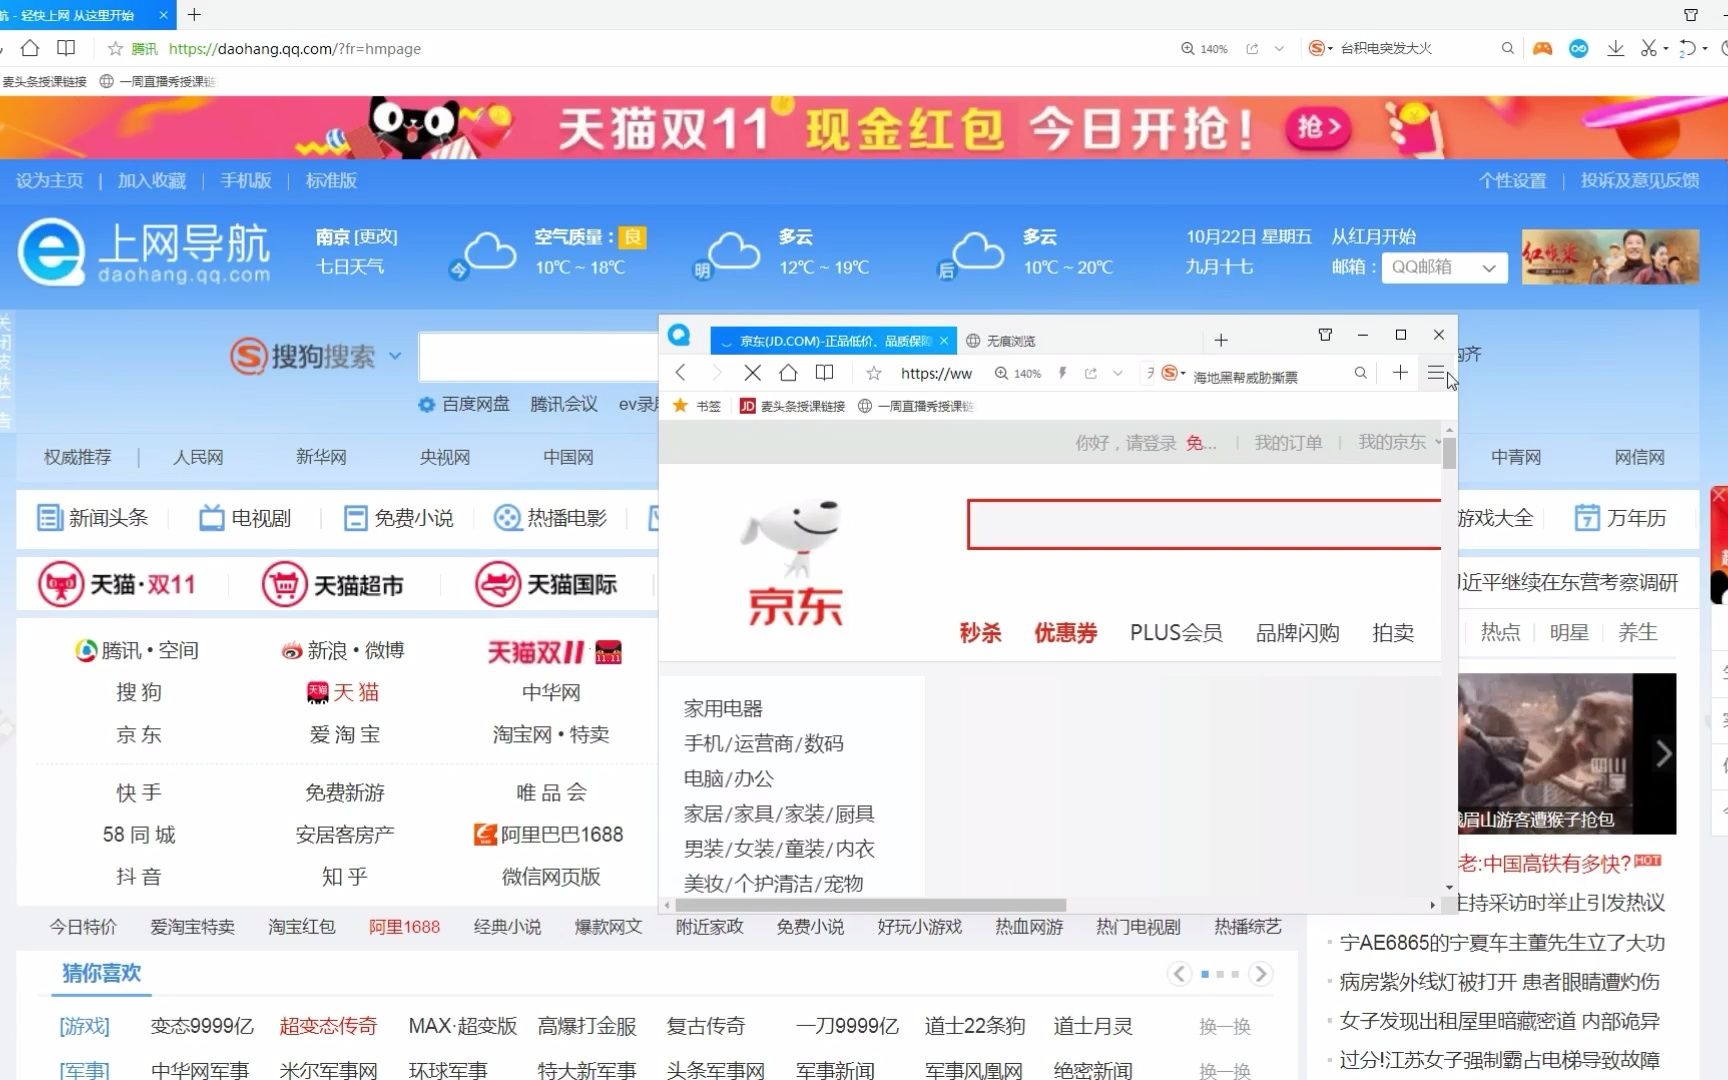Expand the Sogou search engine dropdown on the page

click(x=395, y=356)
